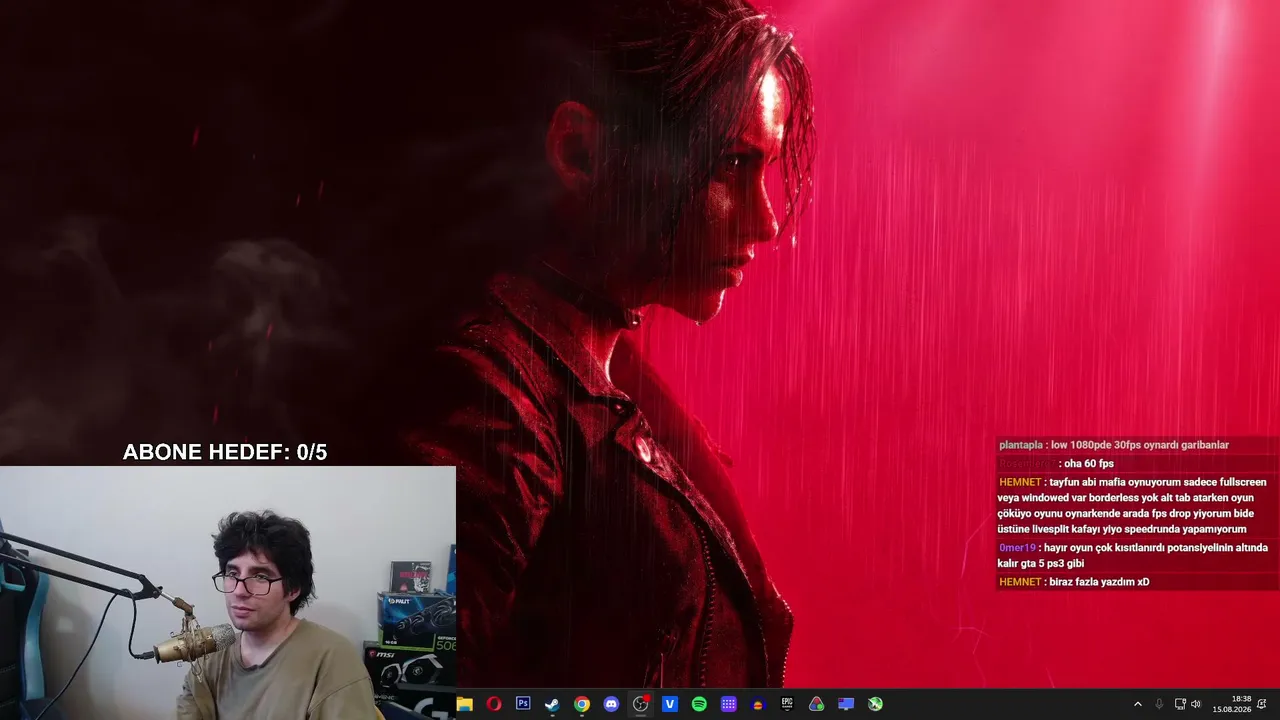Open the blue V app on the taskbar
1280x720 pixels.
[670, 704]
